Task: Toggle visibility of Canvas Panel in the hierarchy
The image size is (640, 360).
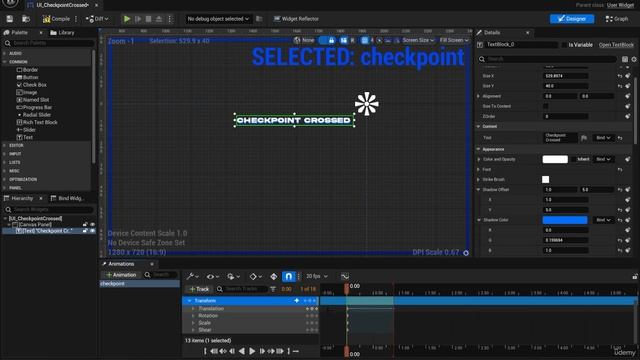Action: pyautogui.click(x=93, y=224)
